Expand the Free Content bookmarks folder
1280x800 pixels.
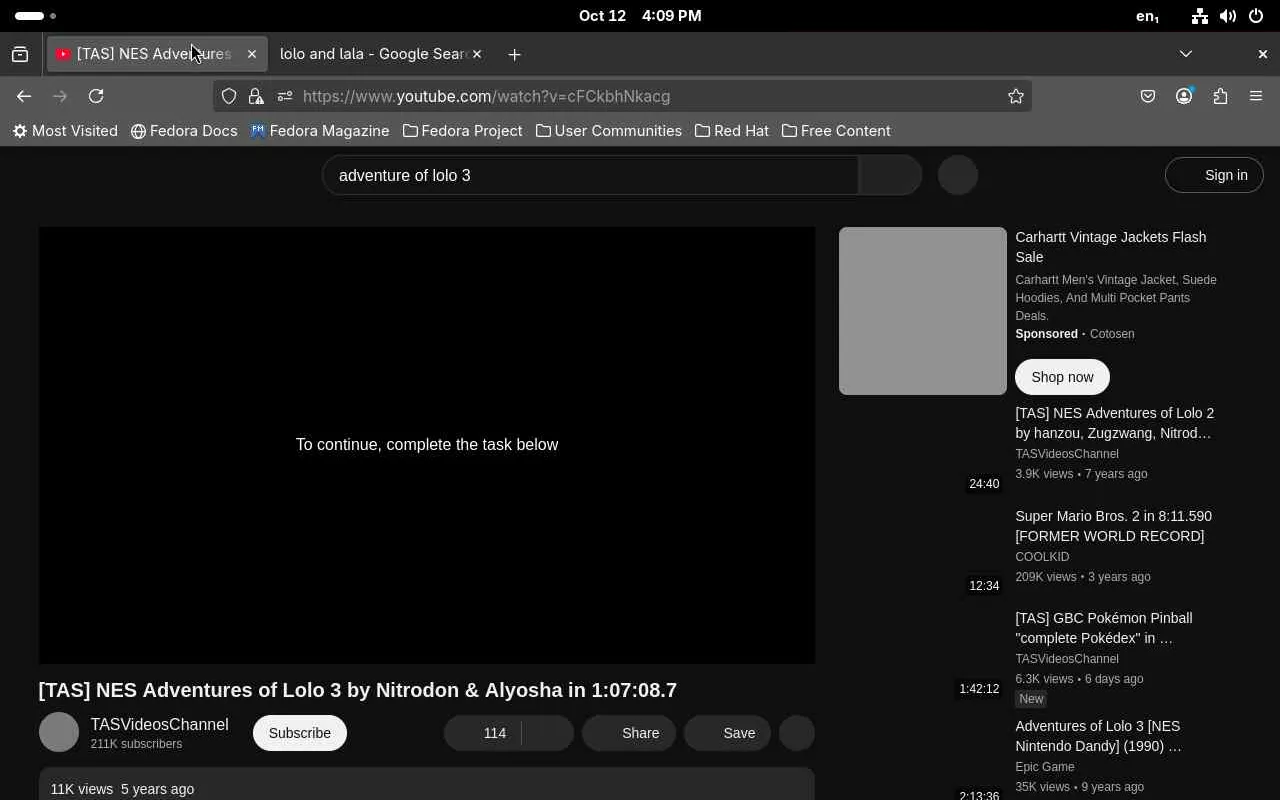tap(836, 131)
